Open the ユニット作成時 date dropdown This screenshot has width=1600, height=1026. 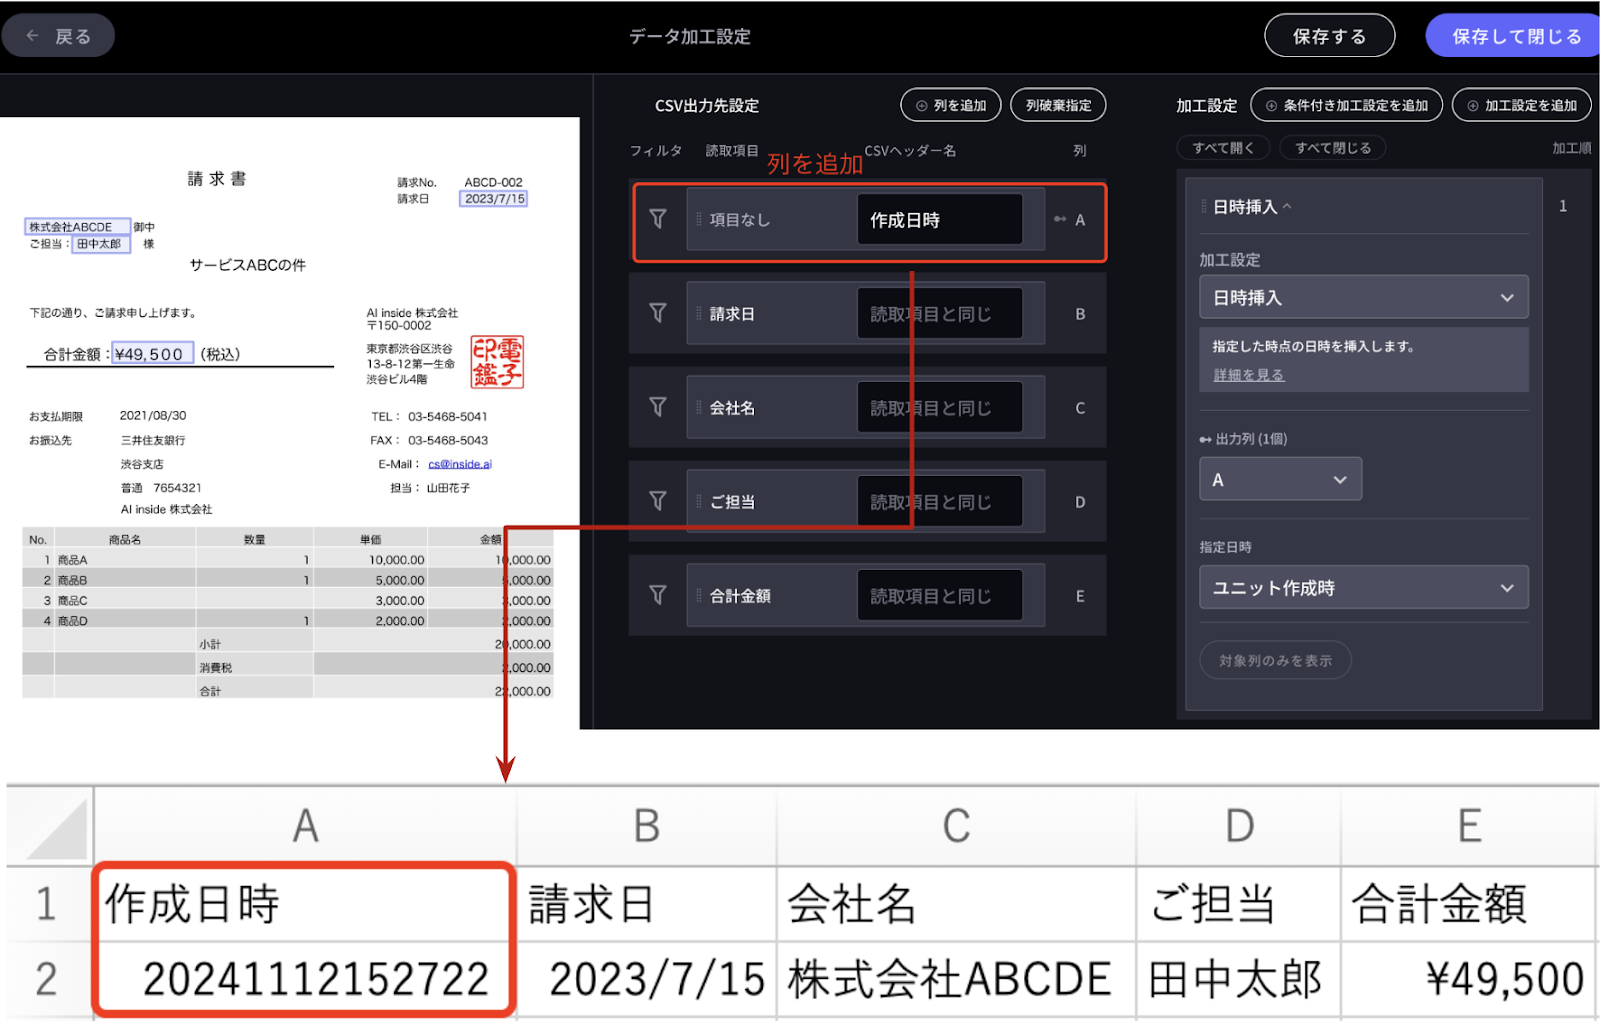[x=1363, y=588]
